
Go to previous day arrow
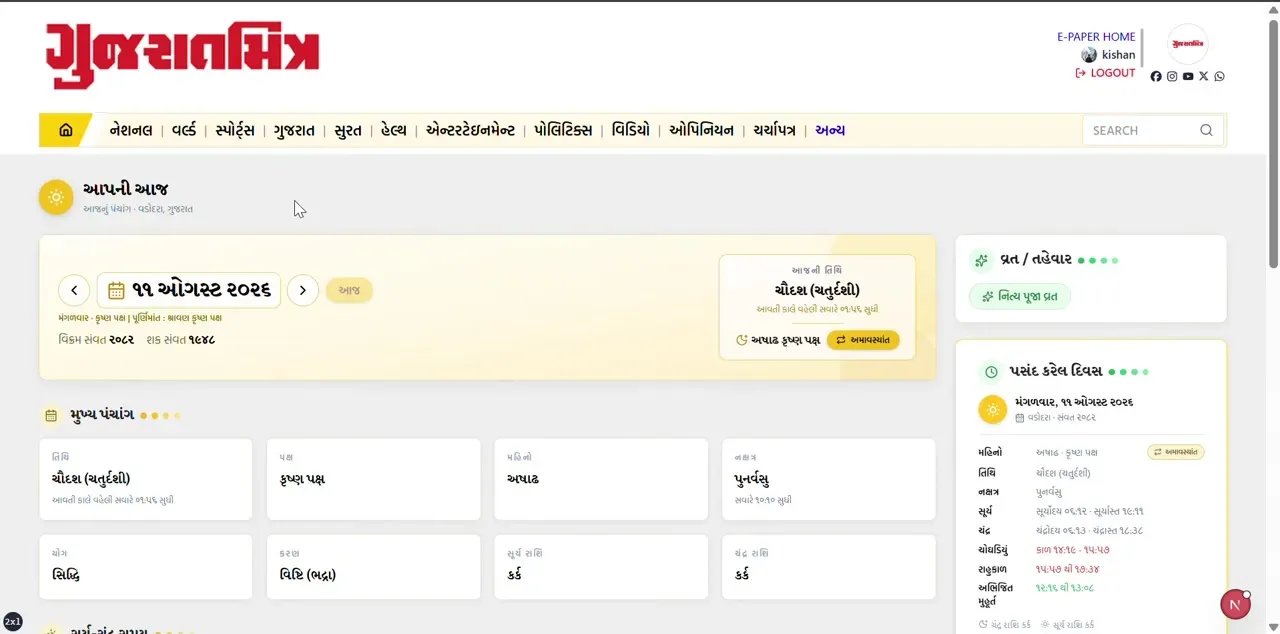[x=74, y=290]
